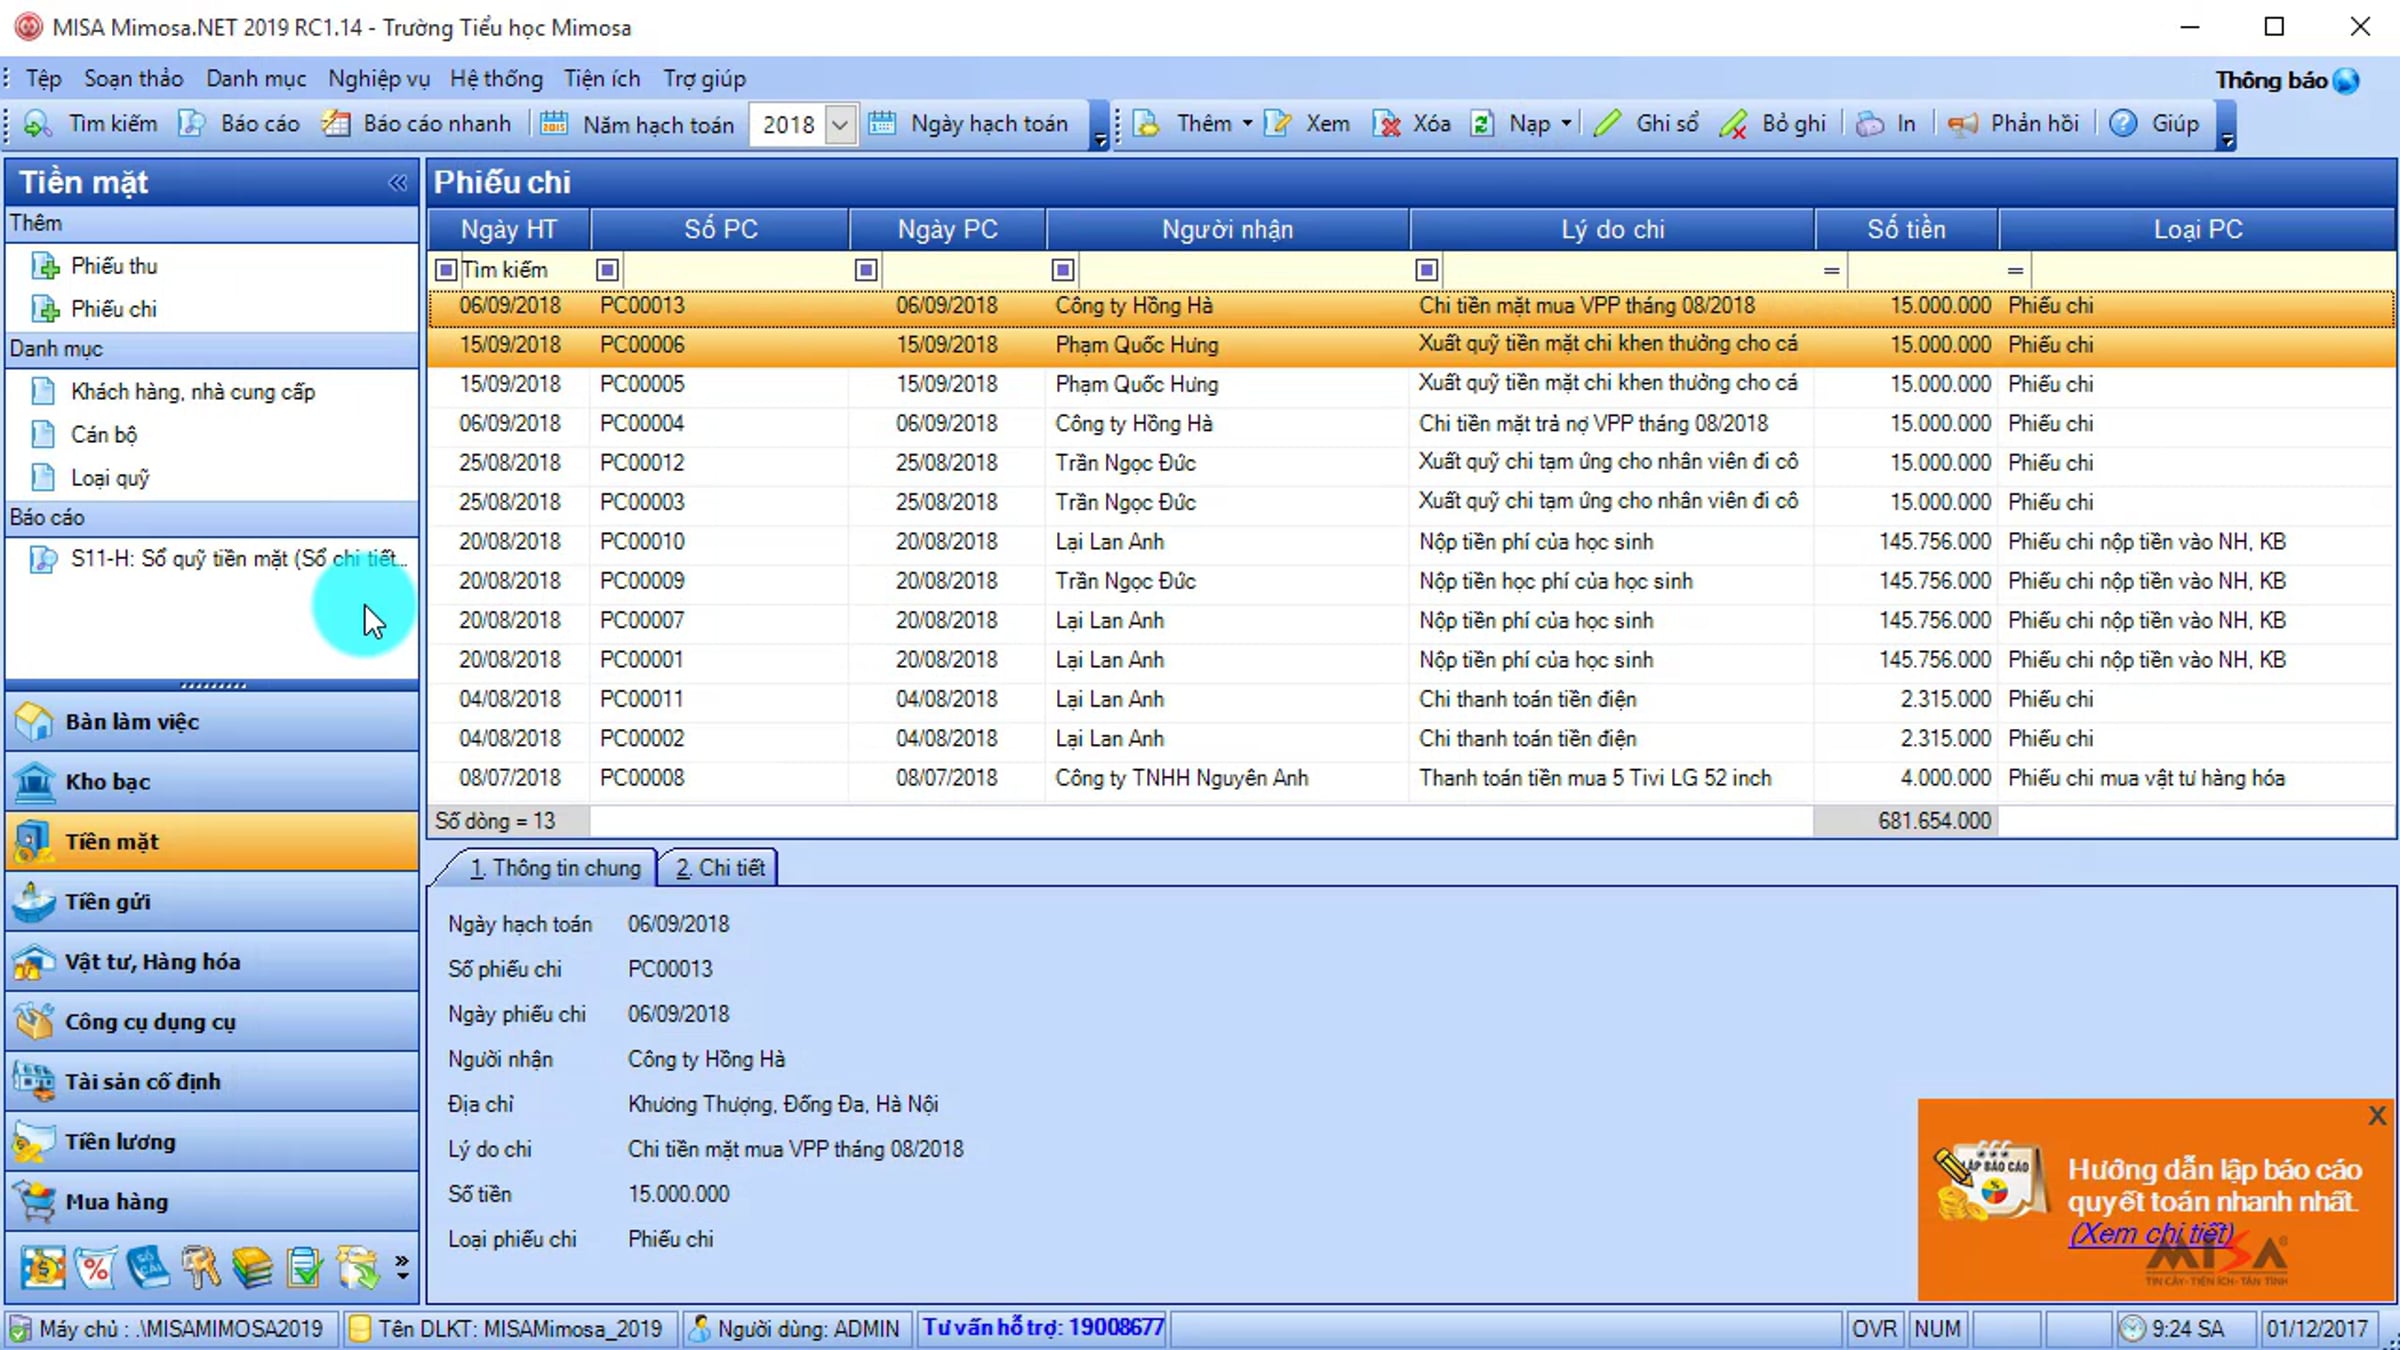Click the Phiếu thu add icon in the sidebar

(45, 266)
